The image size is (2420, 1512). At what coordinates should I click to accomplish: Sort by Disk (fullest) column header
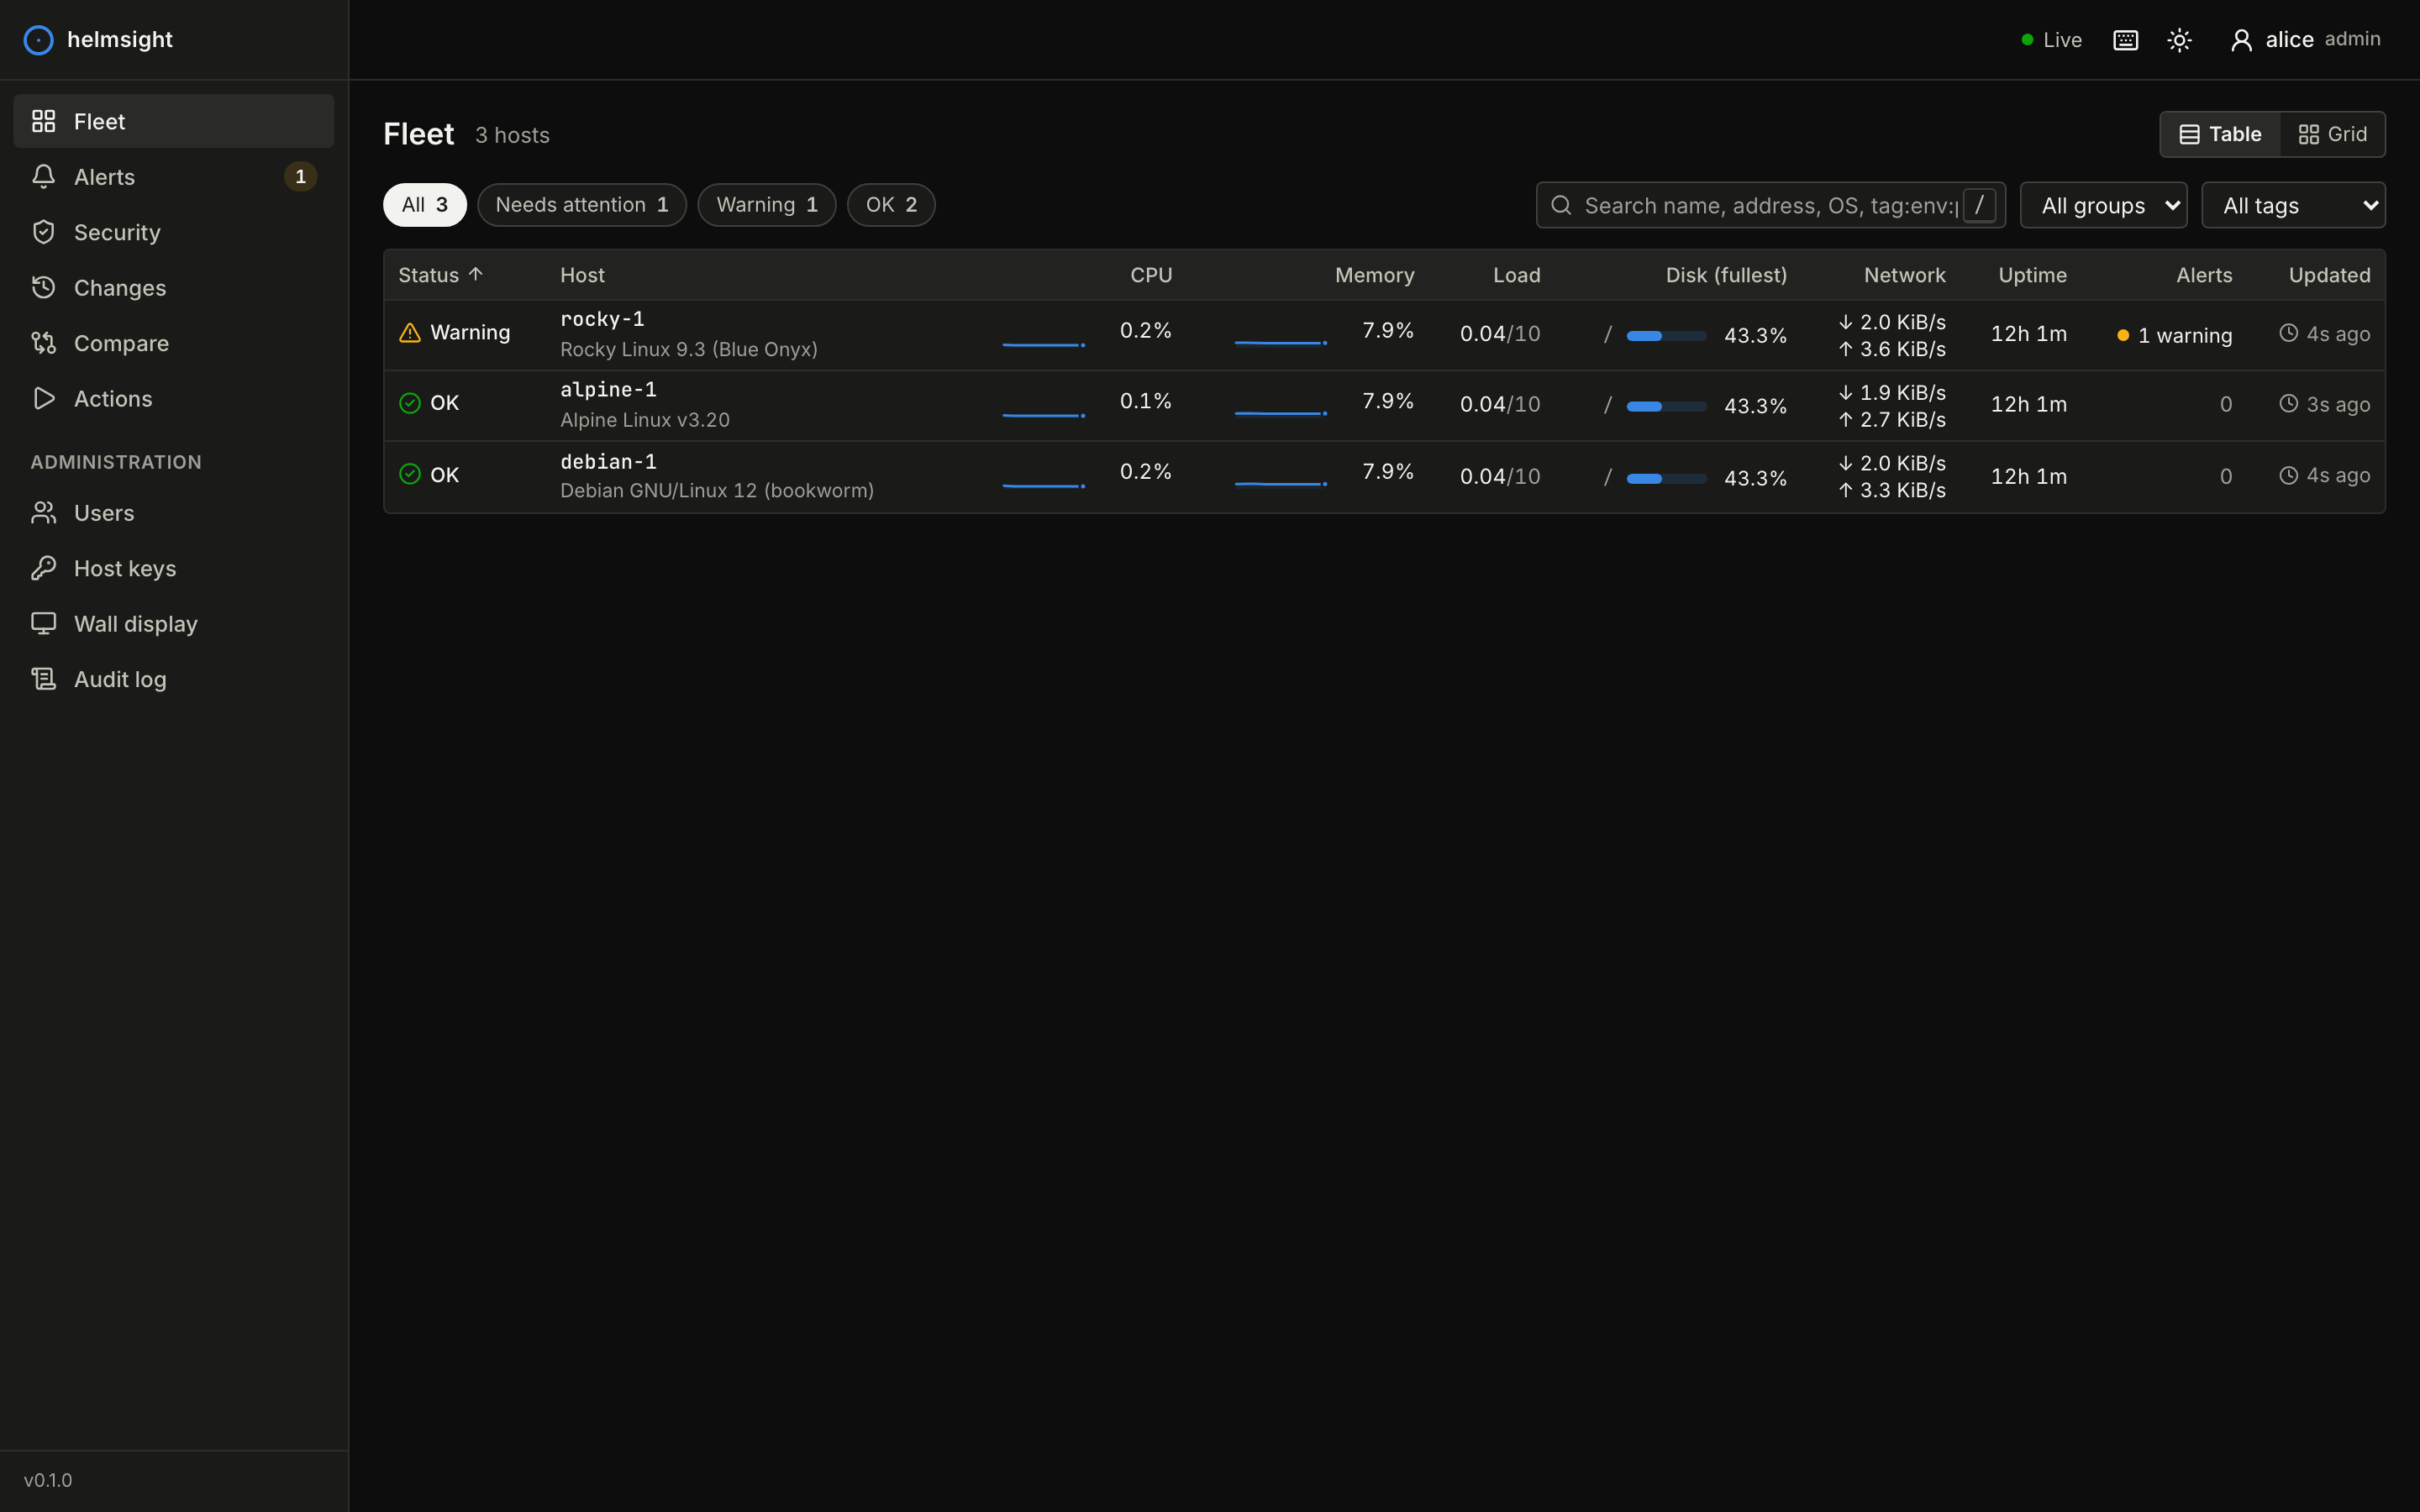point(1726,275)
